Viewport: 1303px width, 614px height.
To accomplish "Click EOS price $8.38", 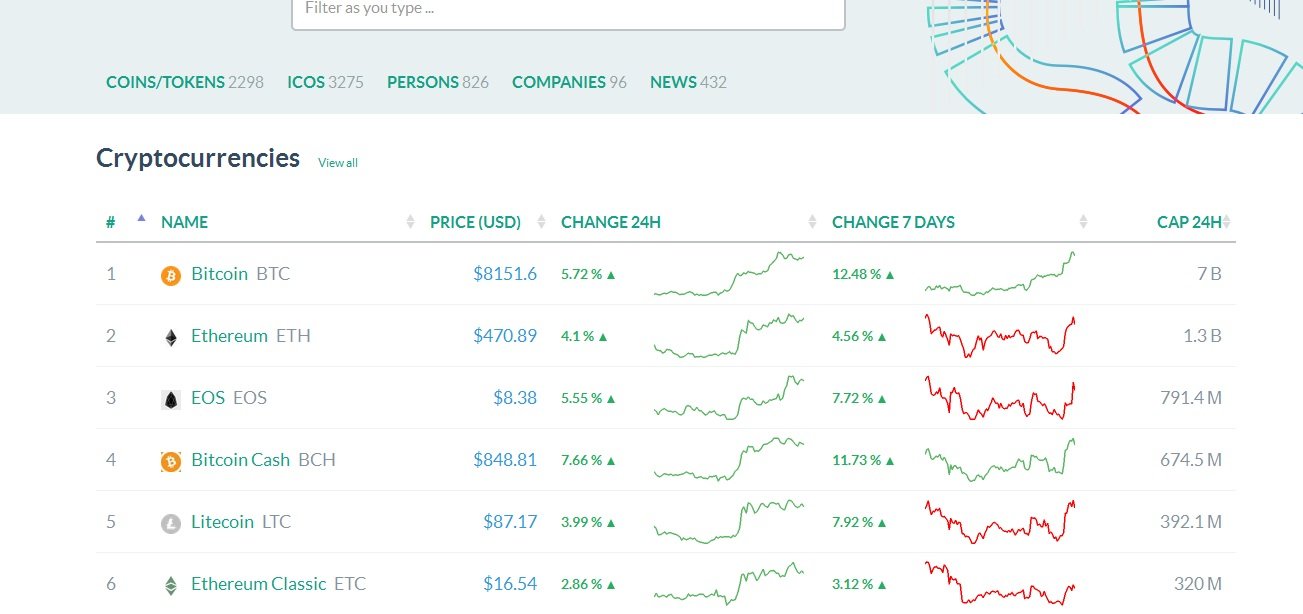I will click(x=515, y=397).
